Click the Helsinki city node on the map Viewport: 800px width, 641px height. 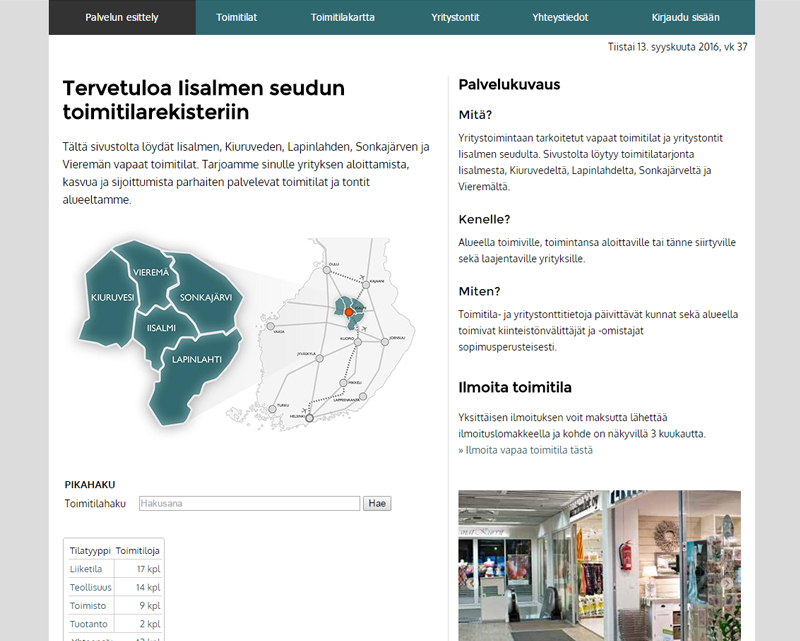coord(309,418)
